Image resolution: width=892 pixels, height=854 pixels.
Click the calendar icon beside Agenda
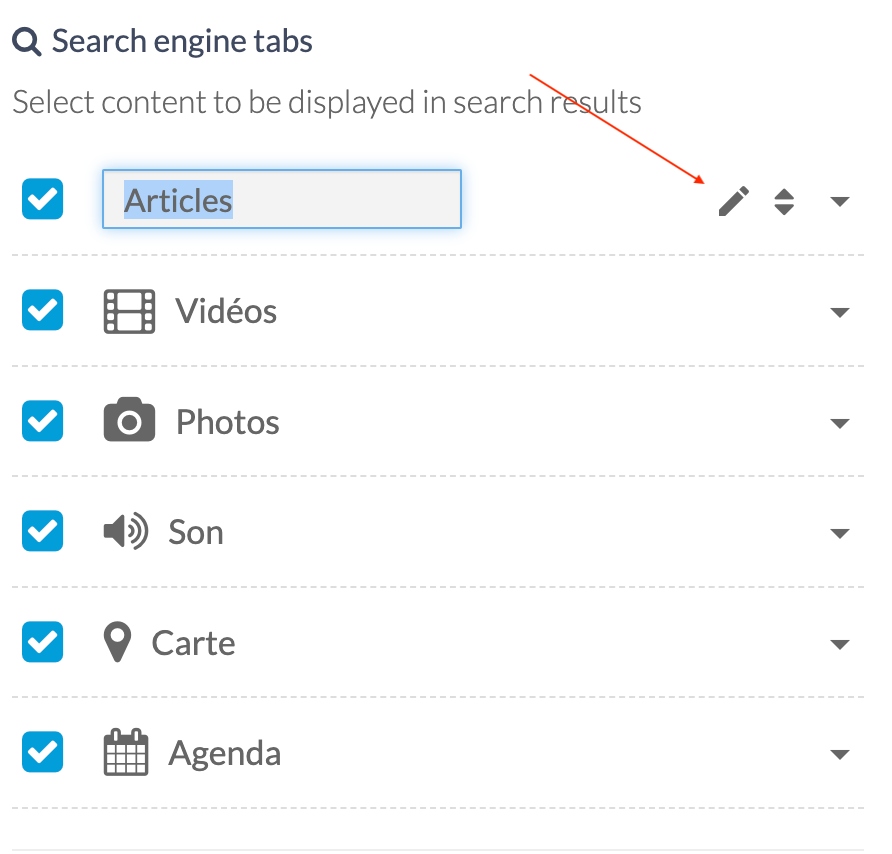tap(126, 752)
